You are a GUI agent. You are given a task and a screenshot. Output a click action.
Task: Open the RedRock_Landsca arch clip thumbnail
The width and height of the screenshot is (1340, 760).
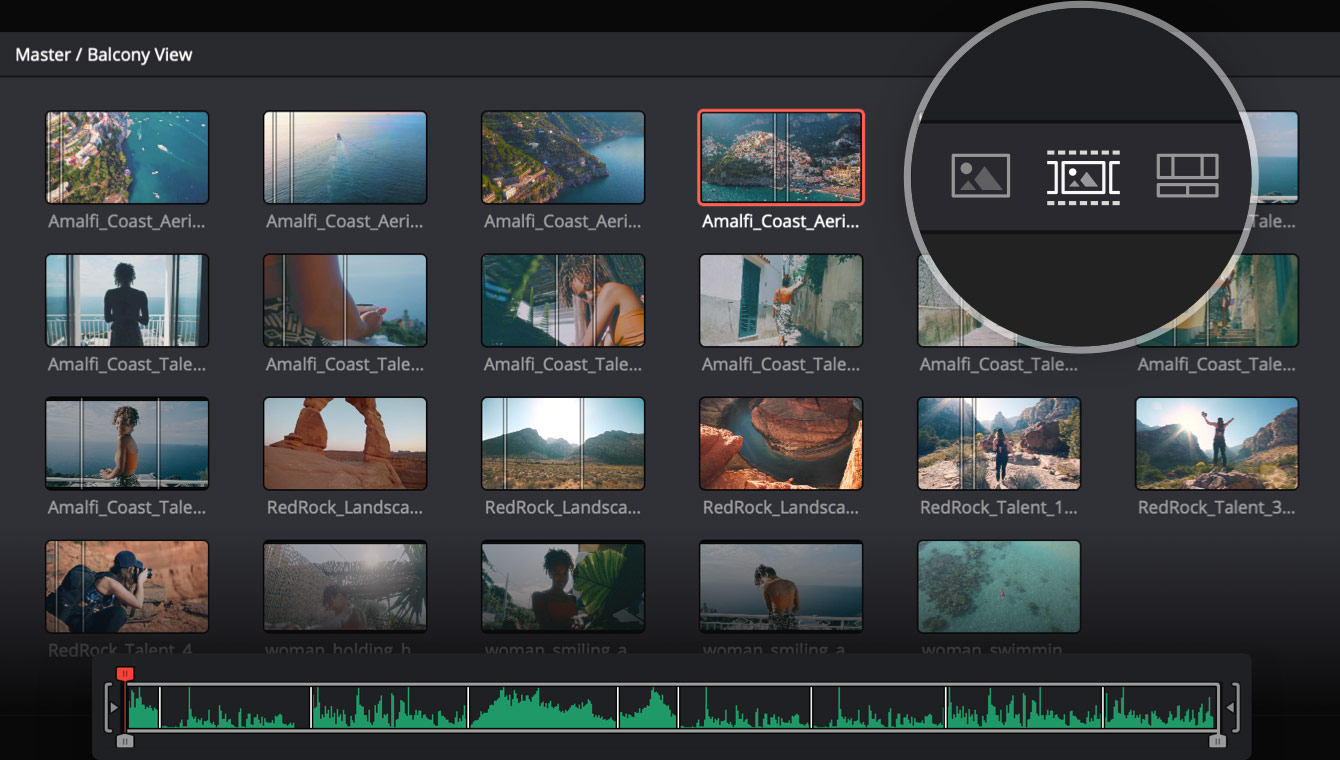(x=345, y=444)
